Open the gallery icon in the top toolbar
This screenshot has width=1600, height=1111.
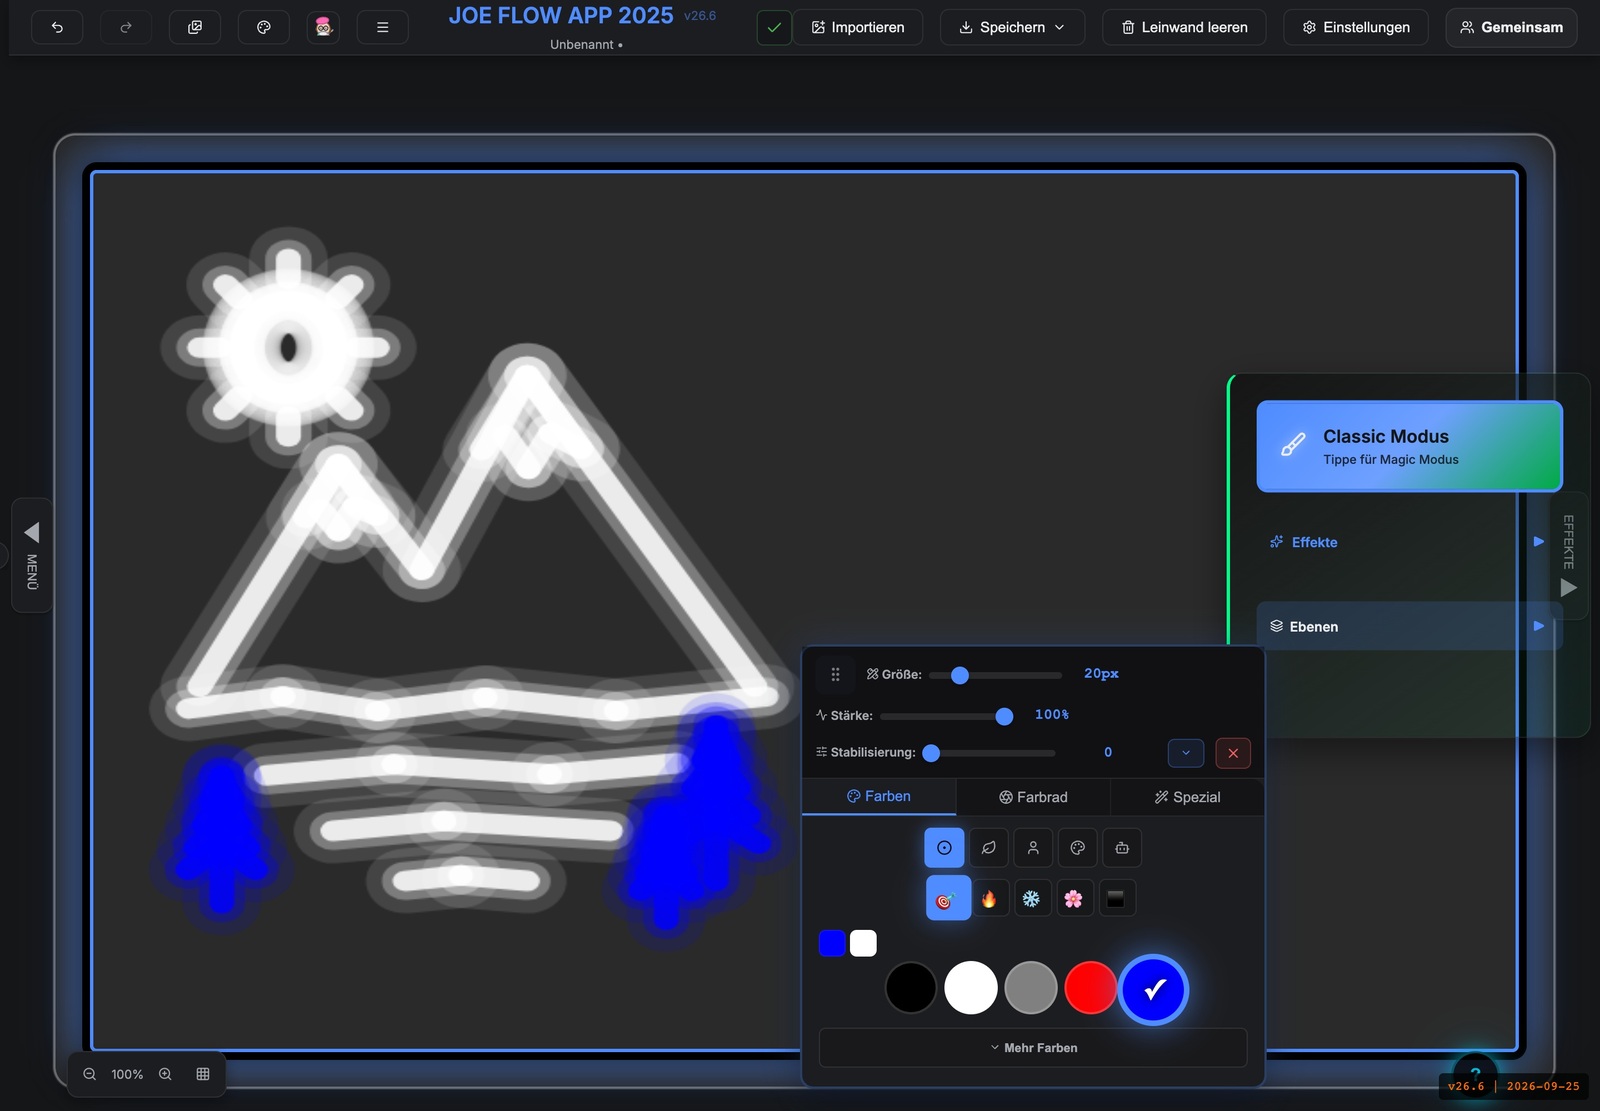[x=195, y=27]
